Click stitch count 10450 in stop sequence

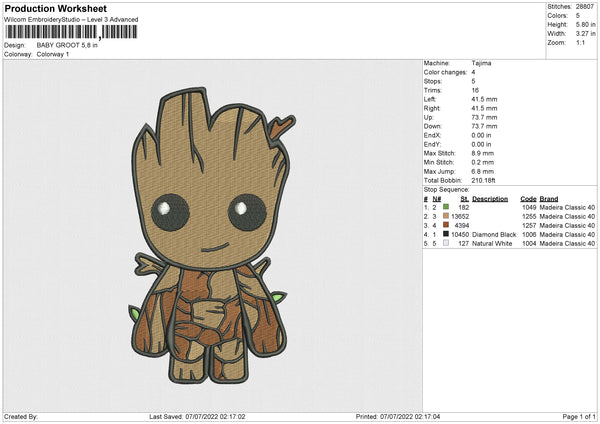point(460,234)
